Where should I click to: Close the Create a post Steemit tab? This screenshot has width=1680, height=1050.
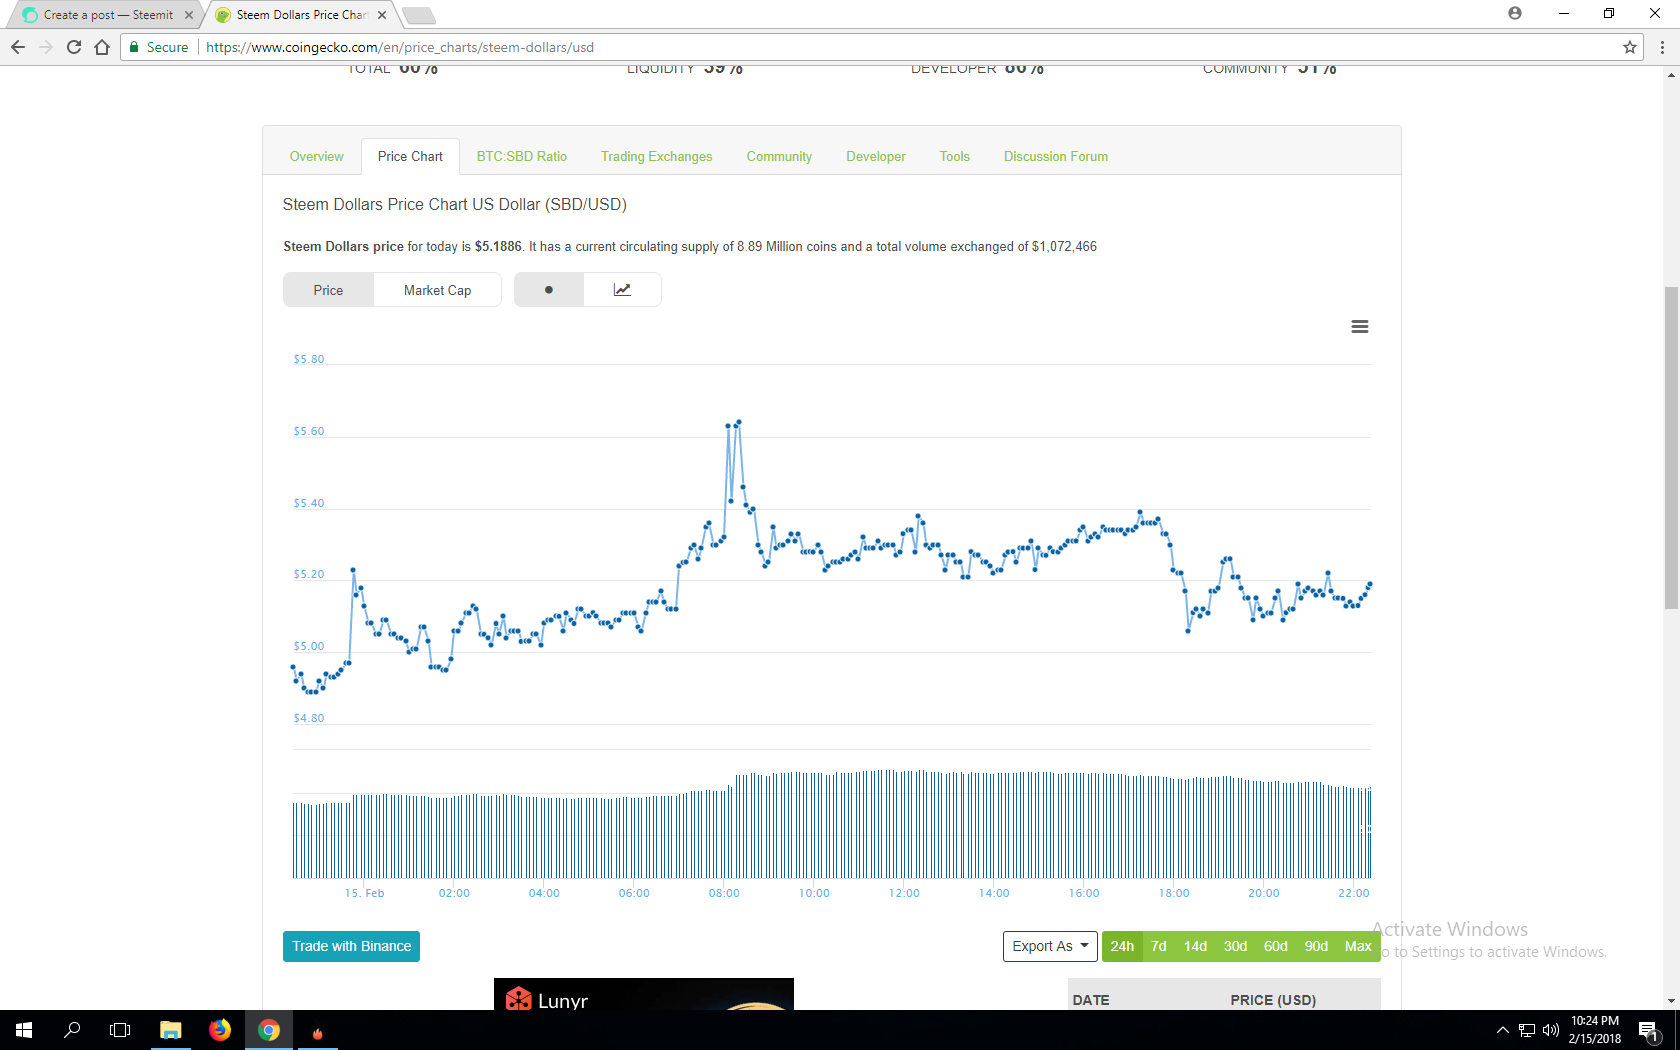(x=189, y=15)
